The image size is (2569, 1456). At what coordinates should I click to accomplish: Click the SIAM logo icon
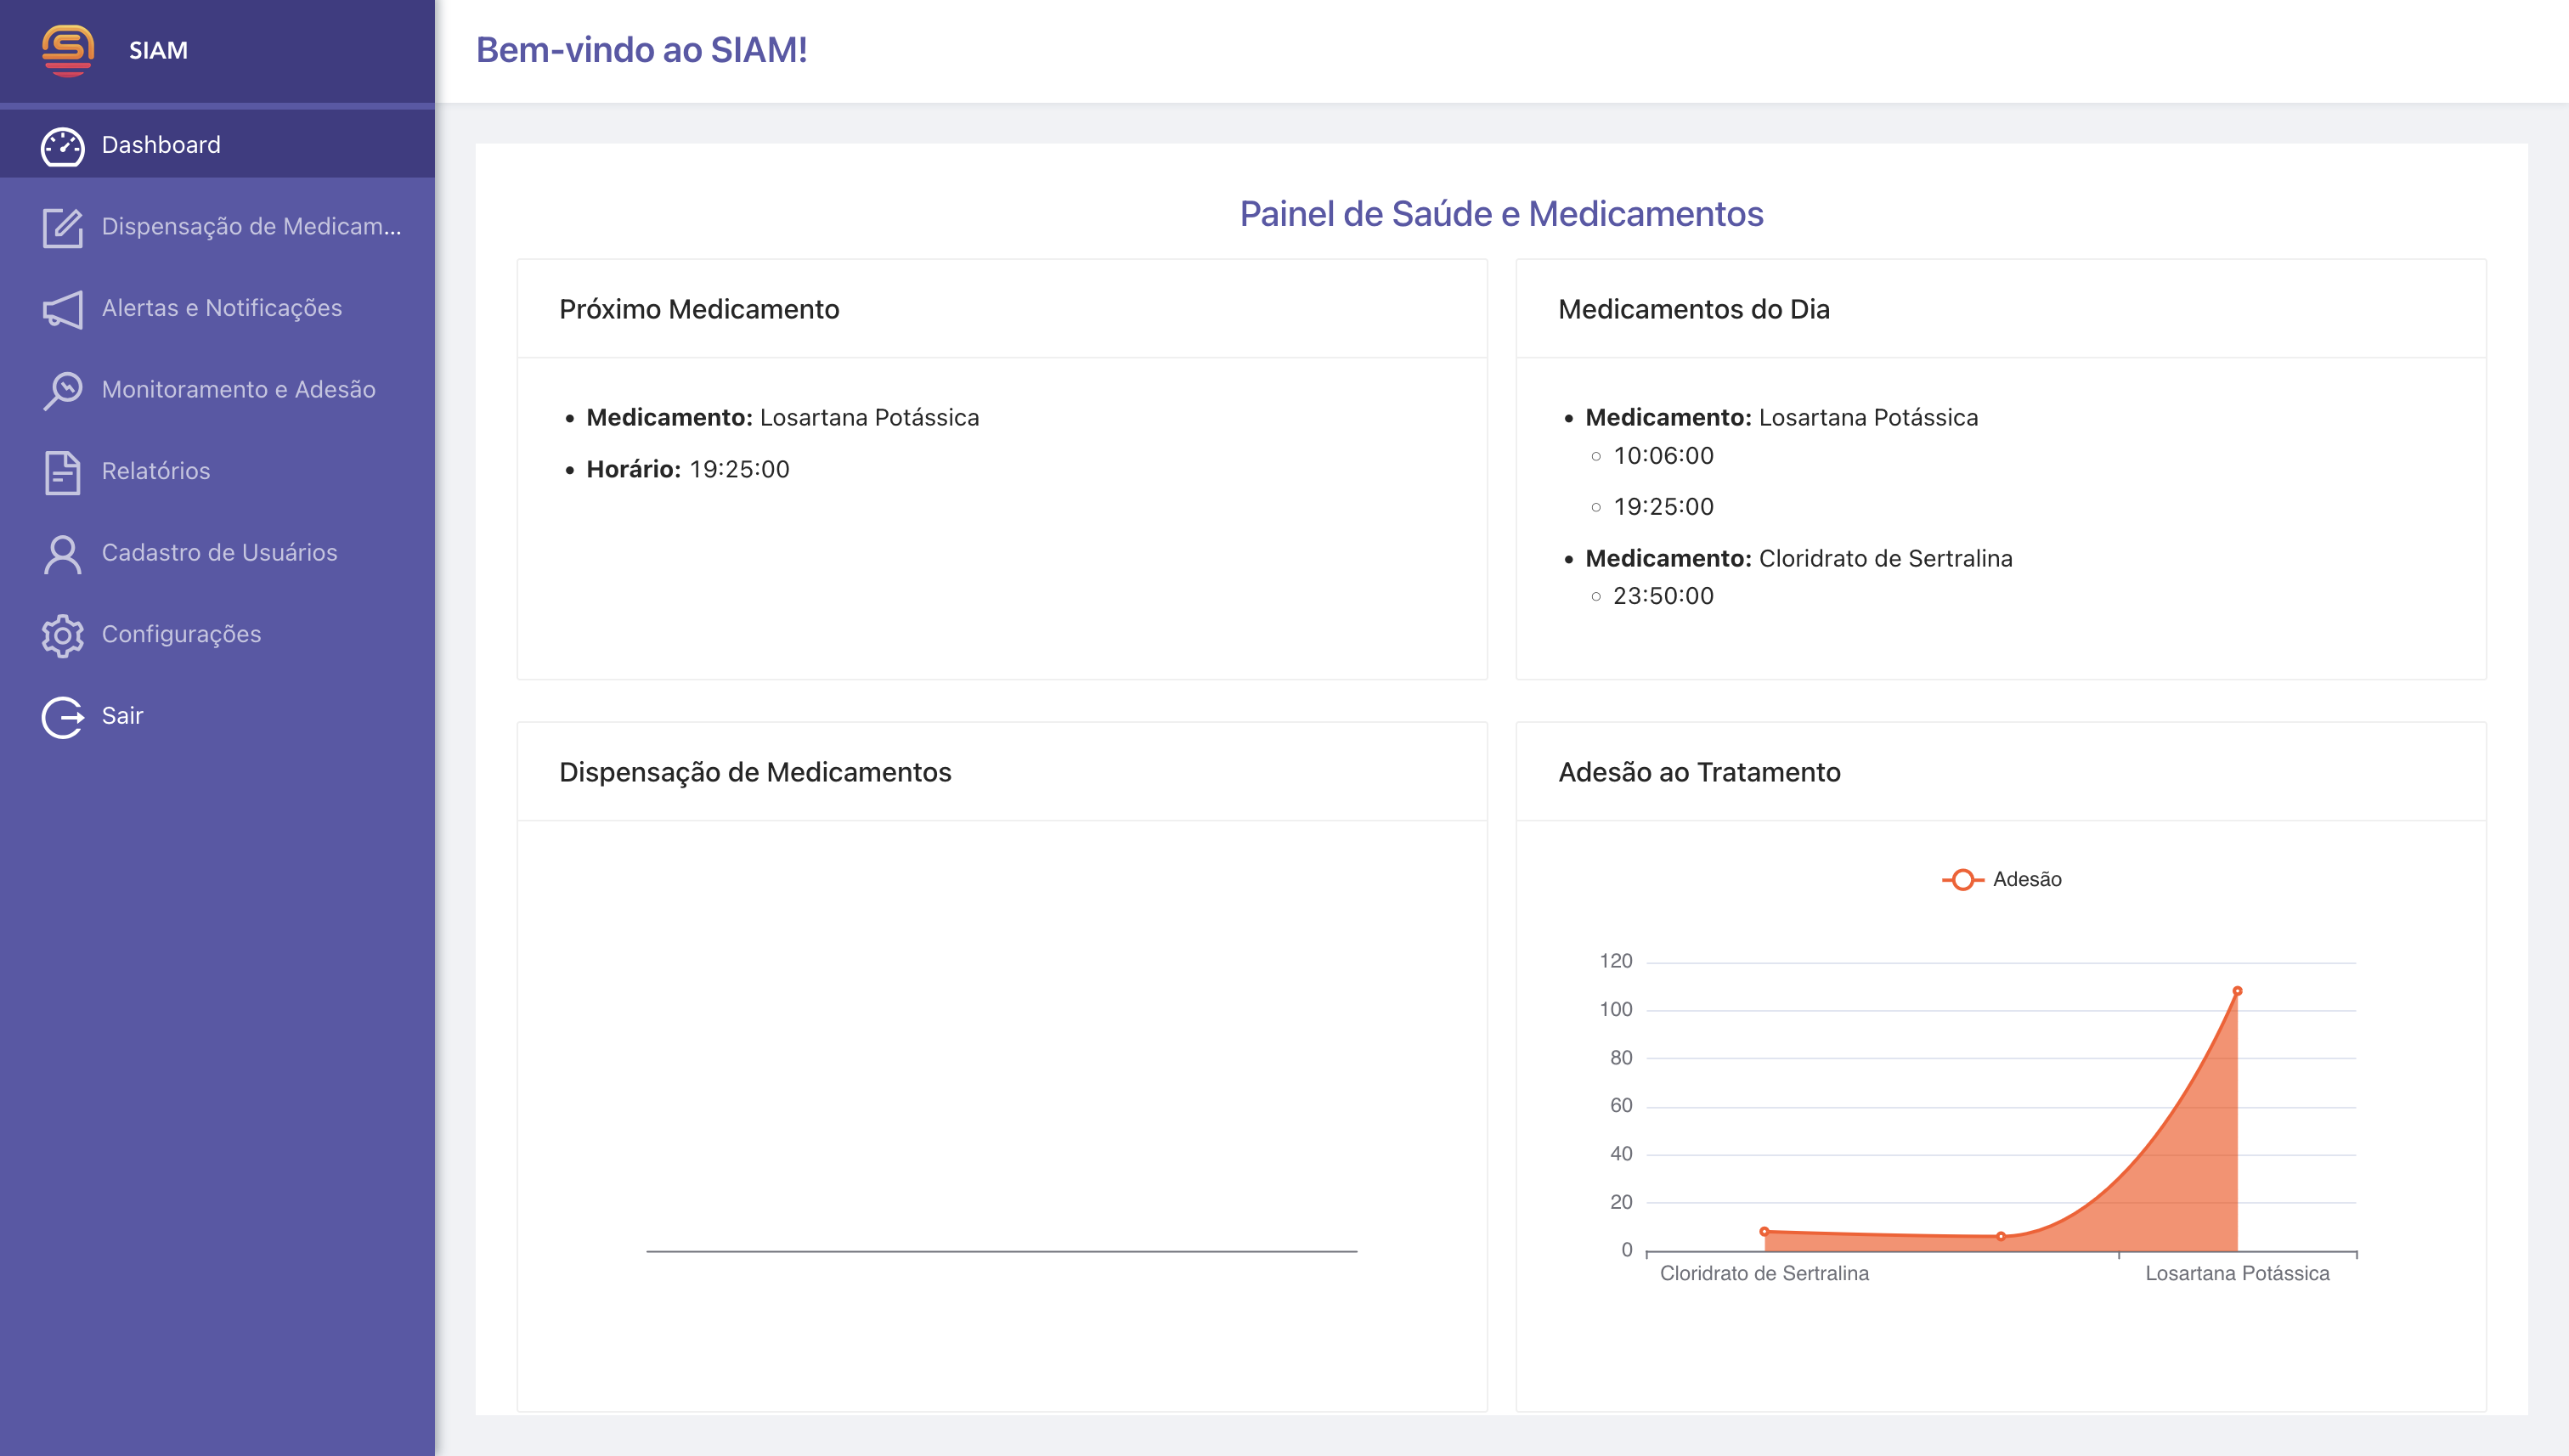67,50
